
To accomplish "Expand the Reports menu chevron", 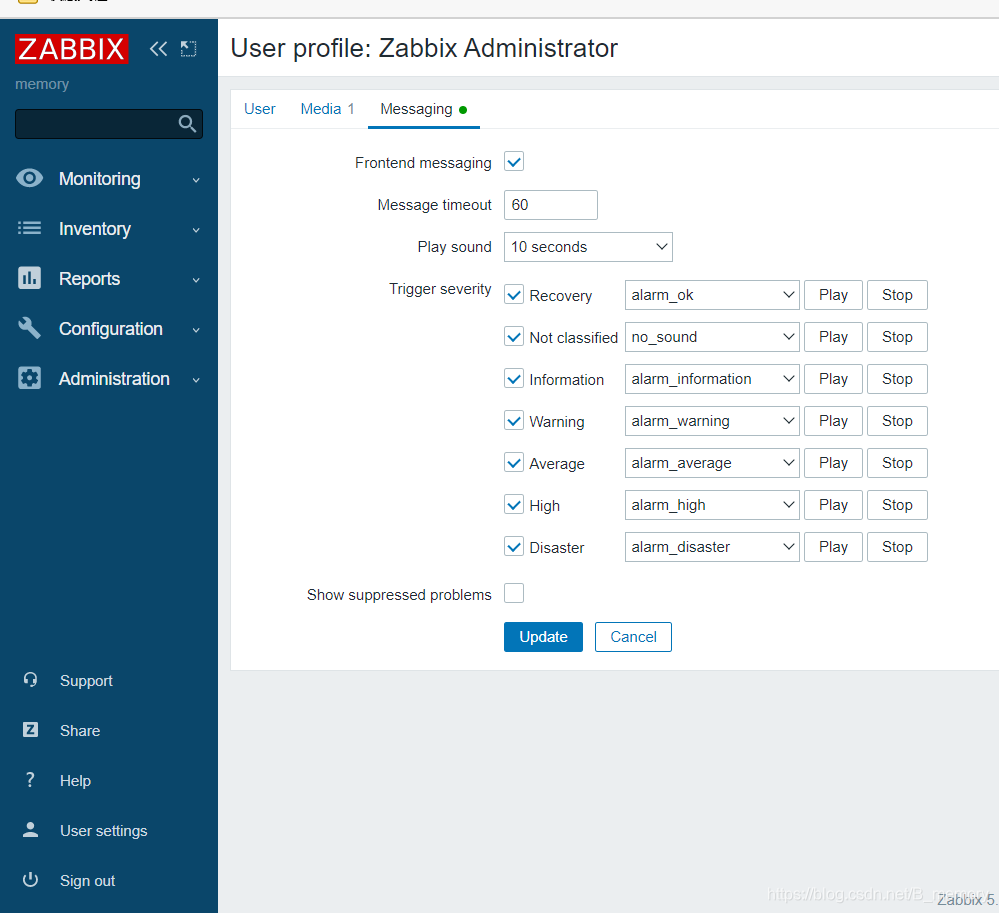I will click(x=196, y=280).
